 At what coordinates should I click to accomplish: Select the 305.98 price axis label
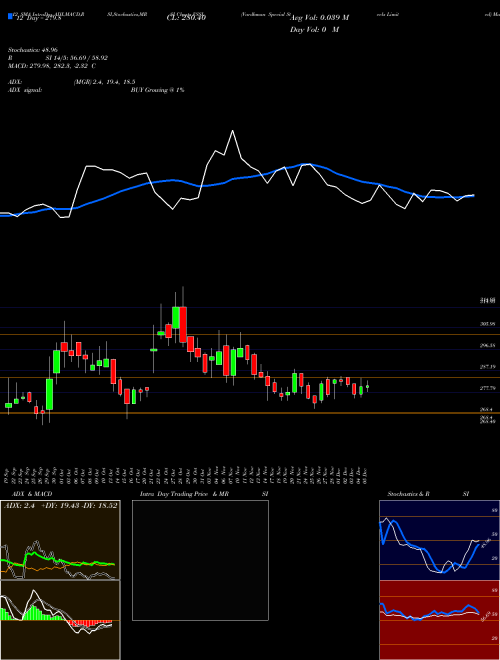(487, 324)
